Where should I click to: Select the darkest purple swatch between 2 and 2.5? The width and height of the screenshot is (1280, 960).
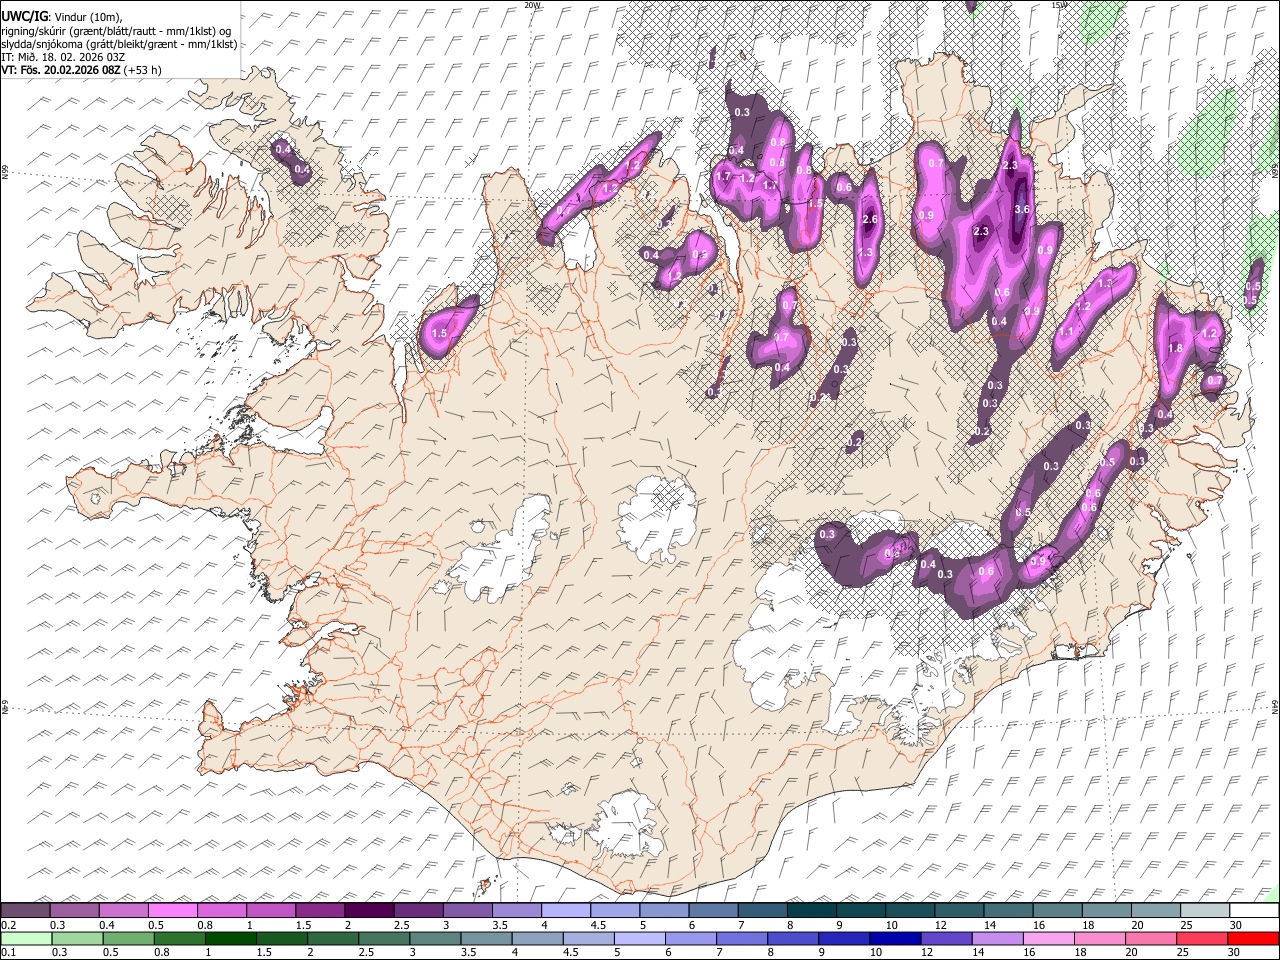point(369,910)
